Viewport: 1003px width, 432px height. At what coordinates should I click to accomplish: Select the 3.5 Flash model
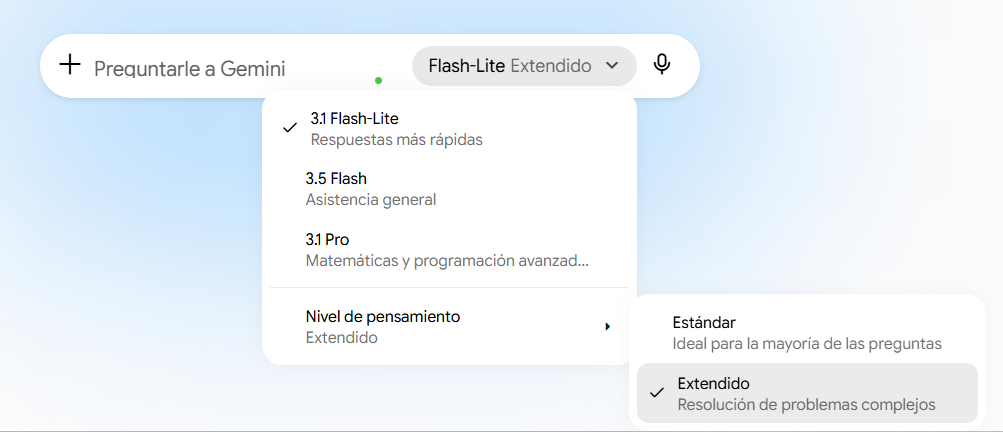[x=448, y=189]
